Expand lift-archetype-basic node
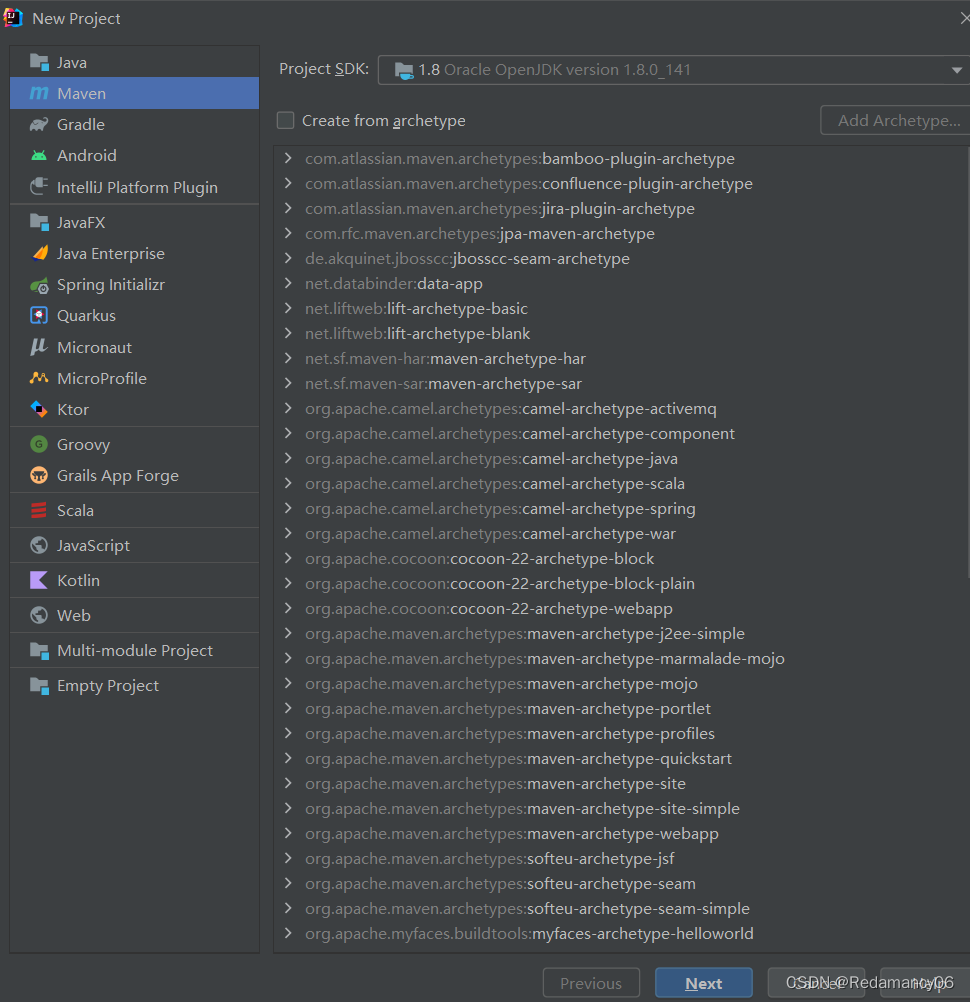The width and height of the screenshot is (970, 1002). point(288,308)
